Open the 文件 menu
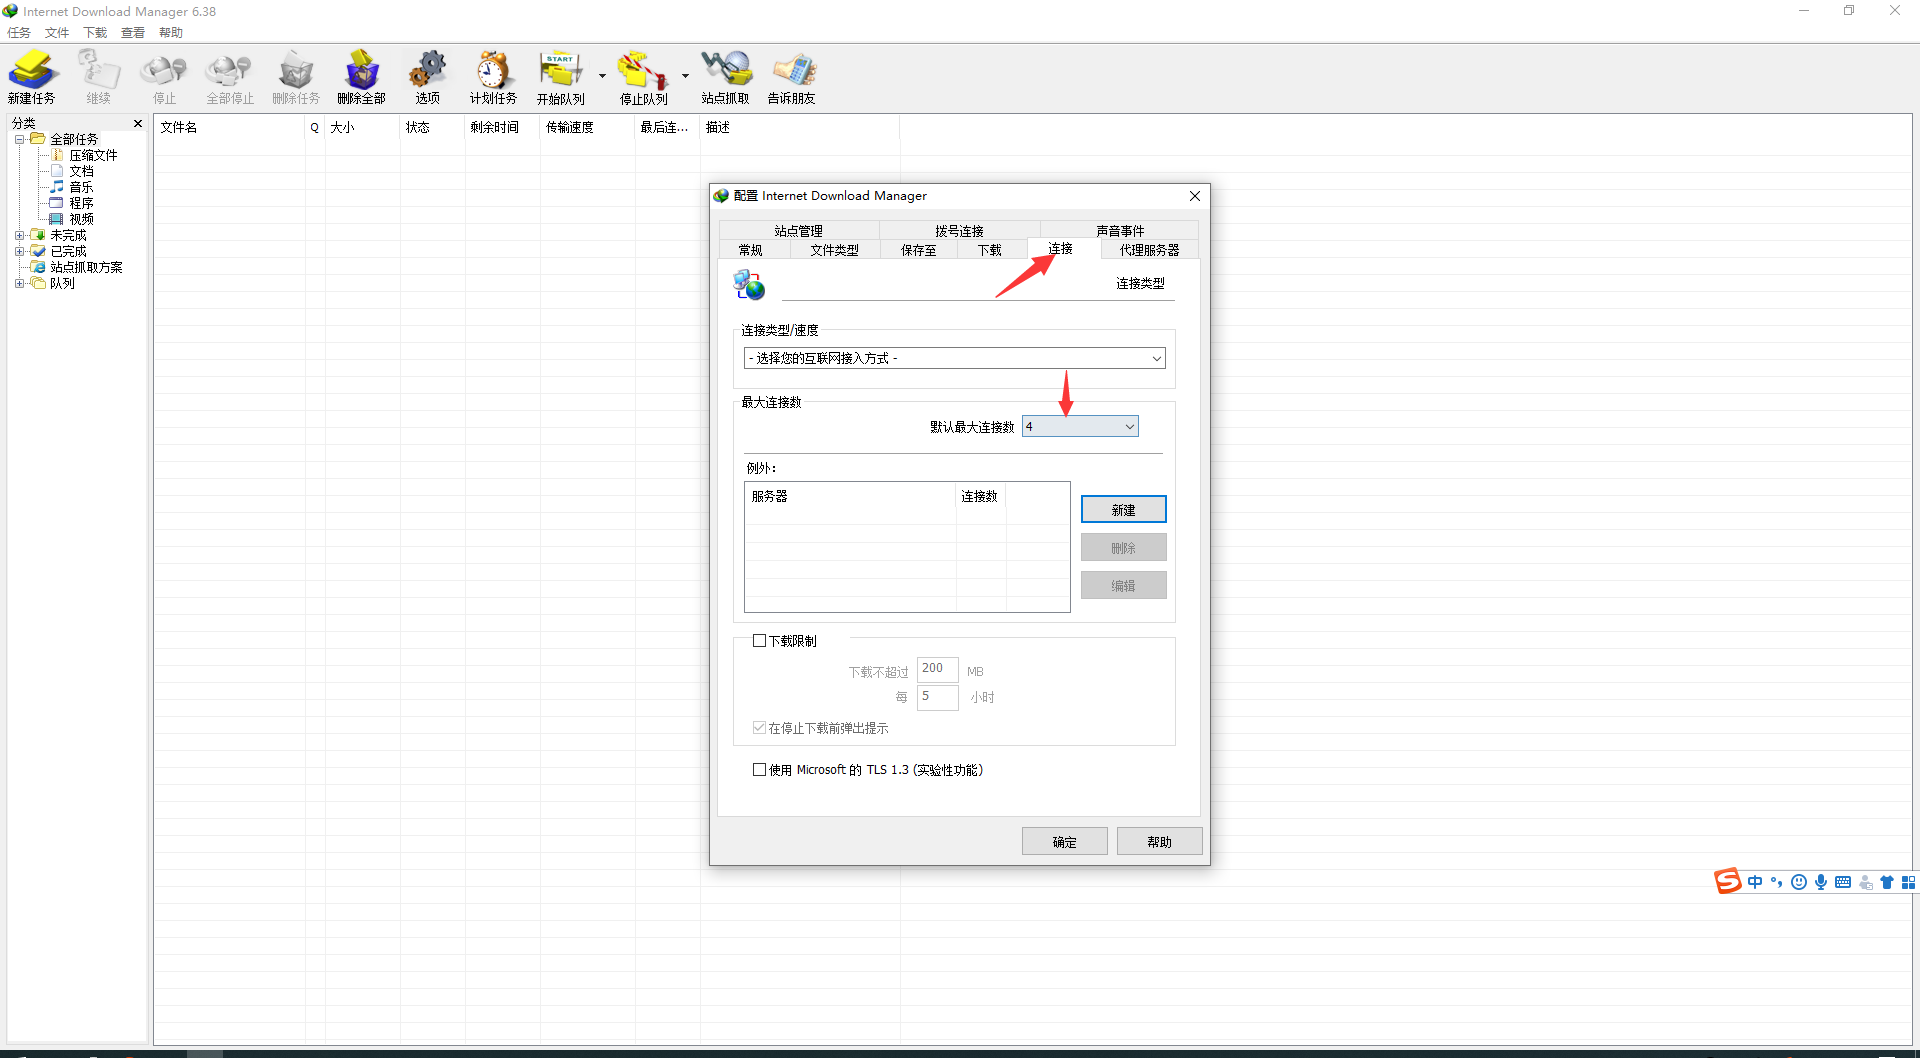Screen dimensions: 1920x1058 [57, 33]
